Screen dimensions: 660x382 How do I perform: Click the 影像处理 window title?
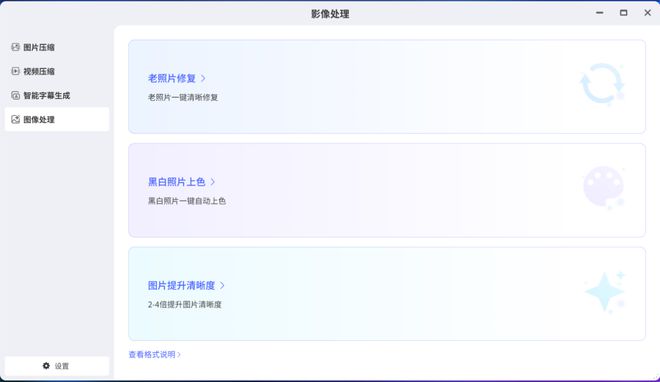pyautogui.click(x=330, y=14)
